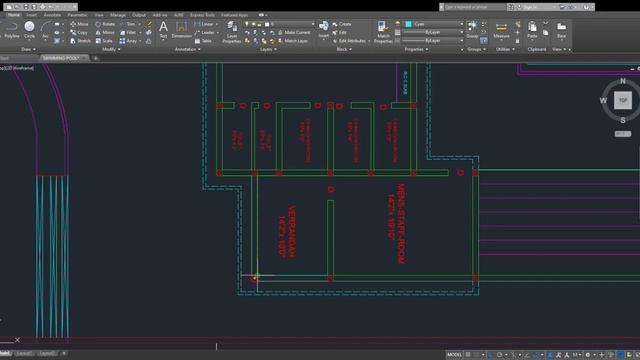Expand the Modify panel
This screenshot has width=640, height=360.
pyautogui.click(x=111, y=49)
